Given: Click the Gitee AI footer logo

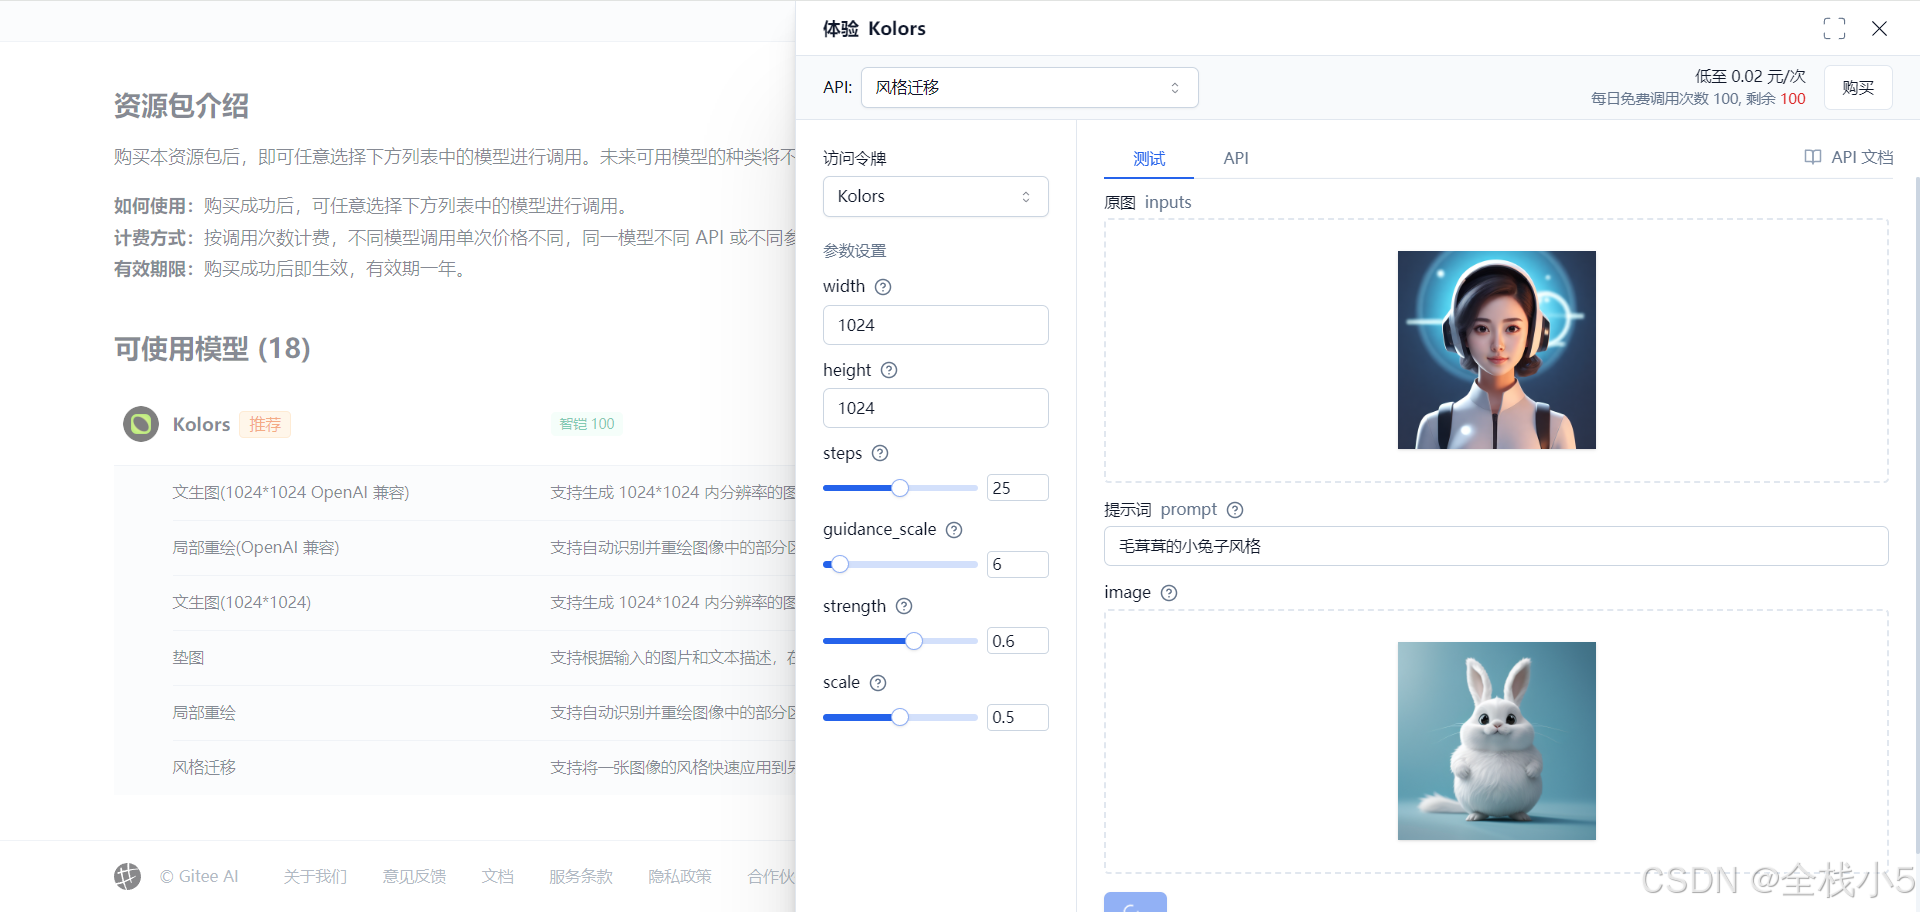Looking at the screenshot, I should [x=127, y=876].
